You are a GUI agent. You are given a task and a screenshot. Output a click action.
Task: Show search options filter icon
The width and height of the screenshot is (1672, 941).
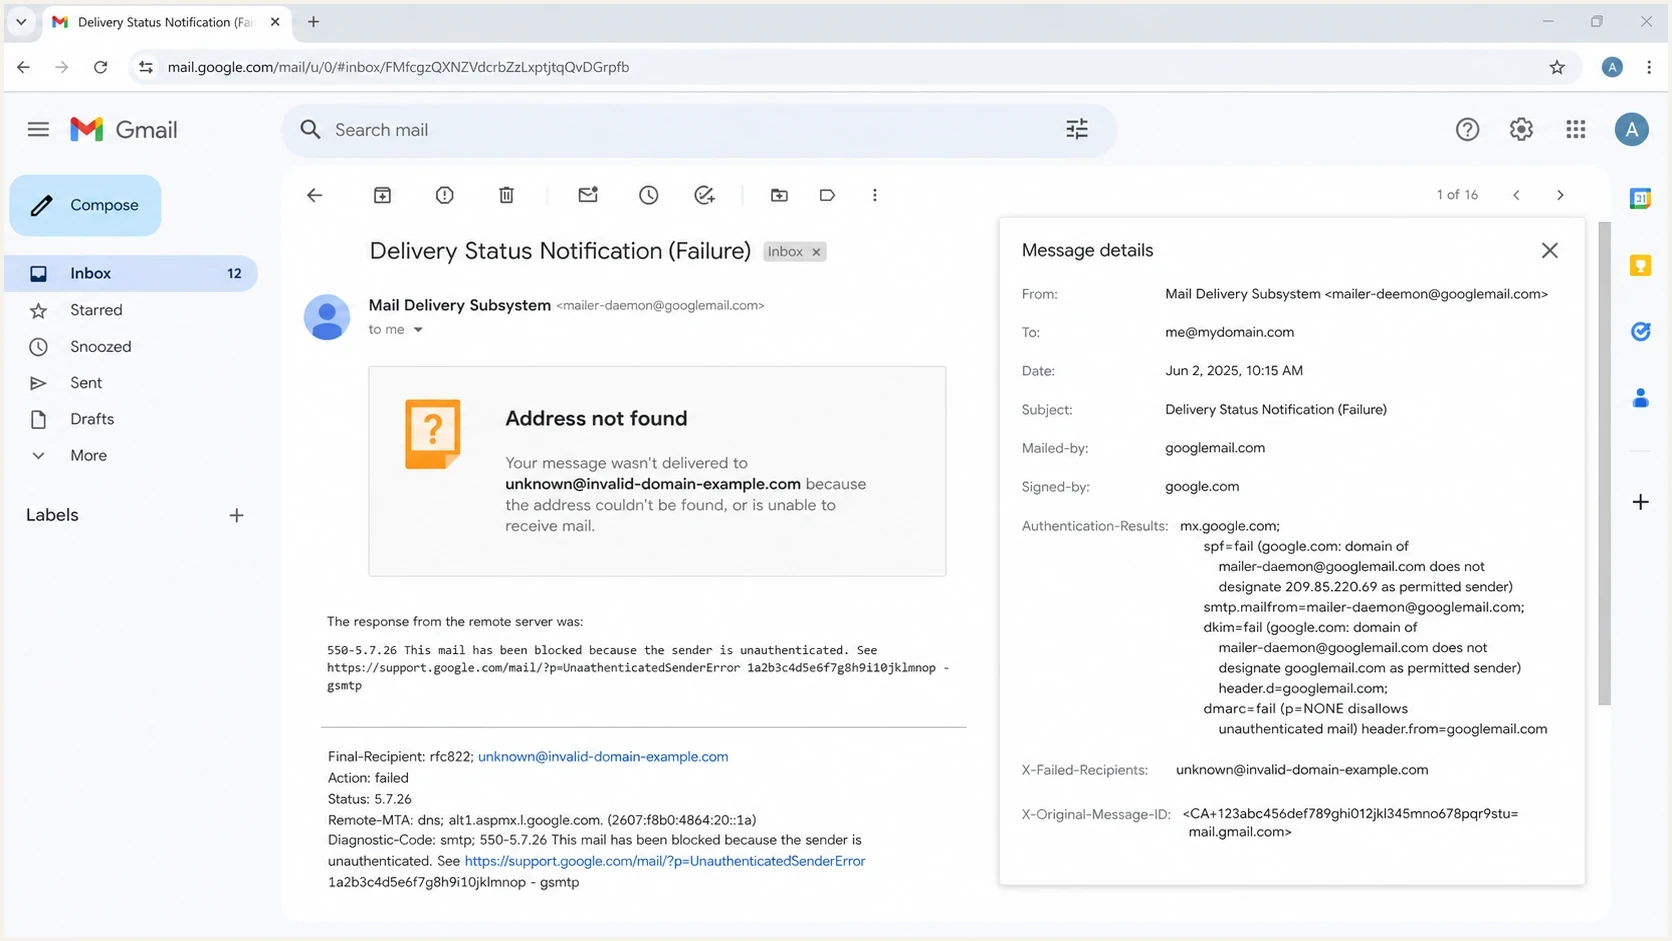point(1077,129)
